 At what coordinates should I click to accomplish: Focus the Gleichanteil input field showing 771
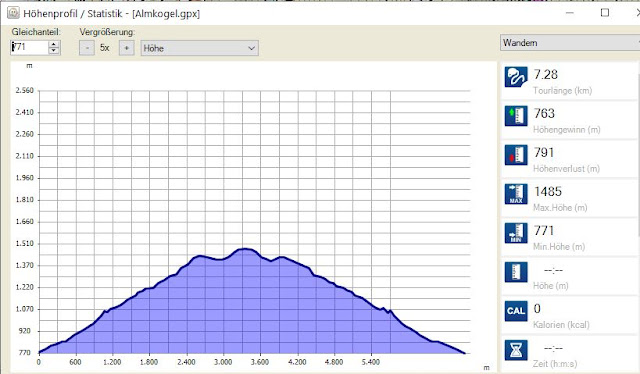29,47
